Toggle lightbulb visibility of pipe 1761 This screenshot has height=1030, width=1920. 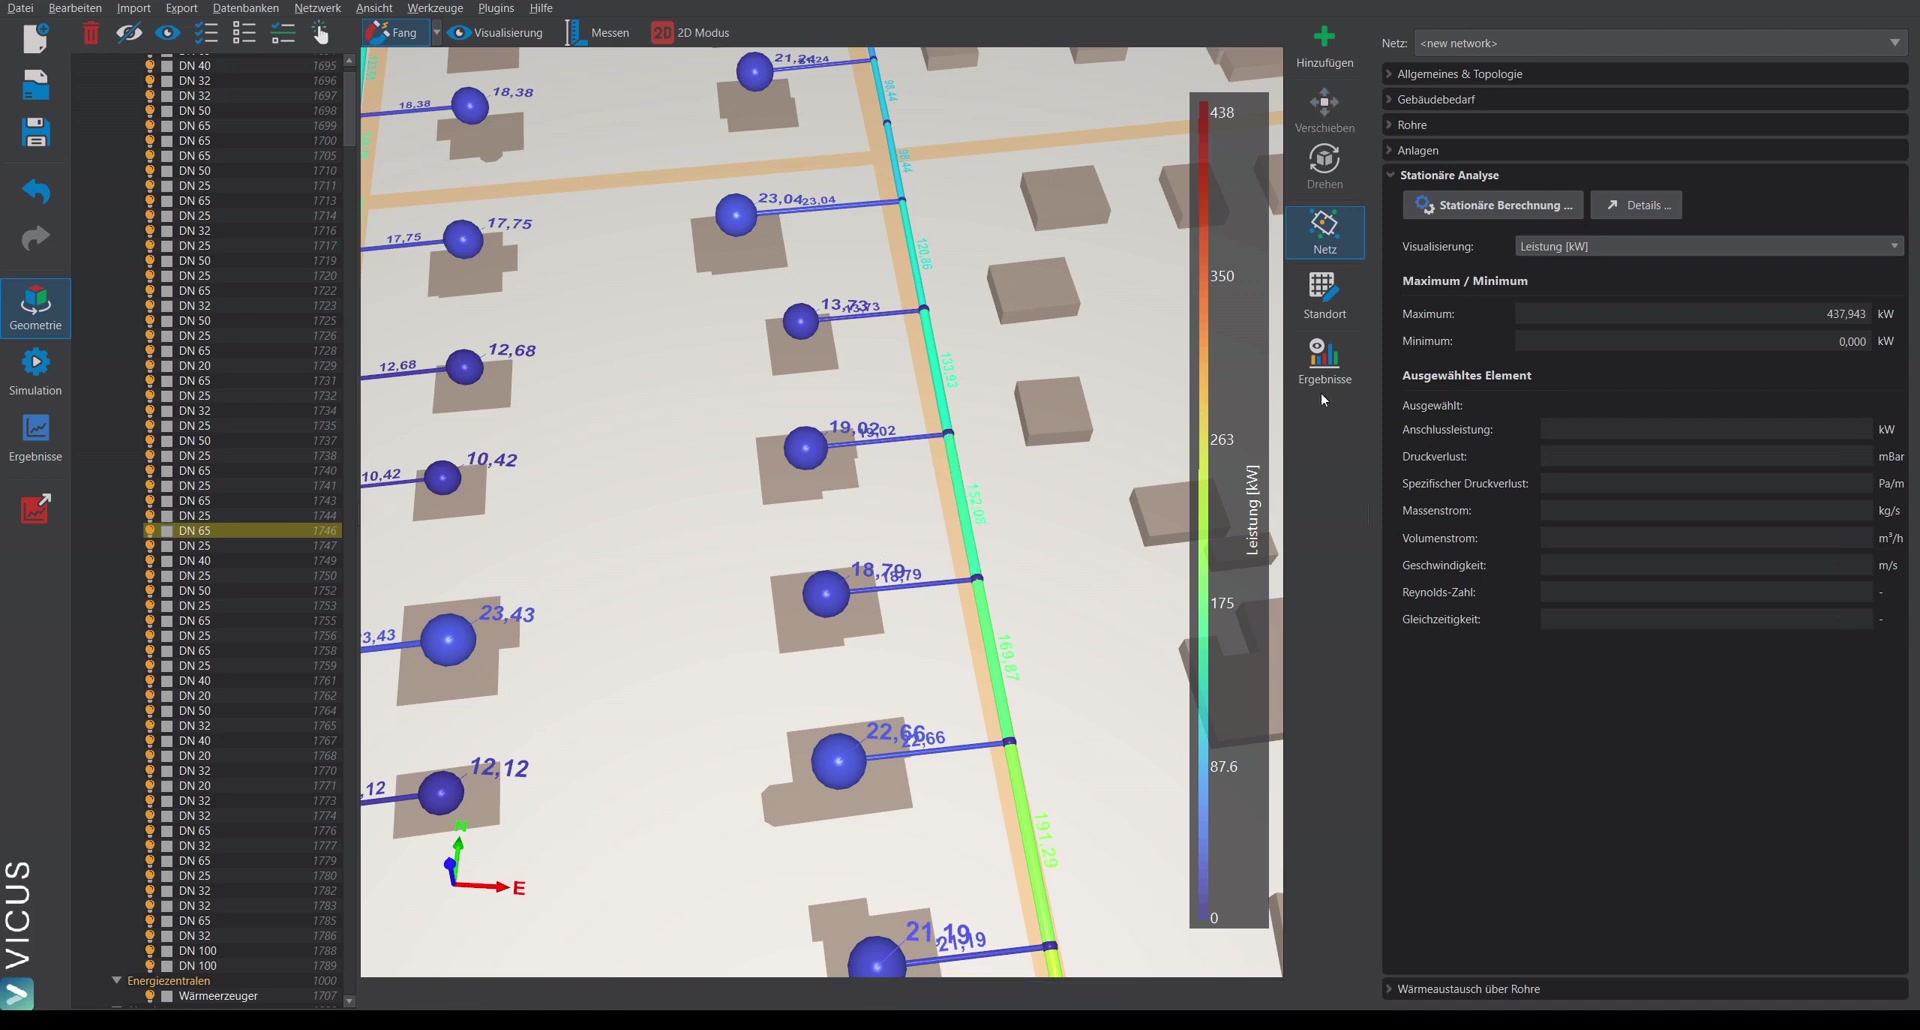(x=150, y=681)
